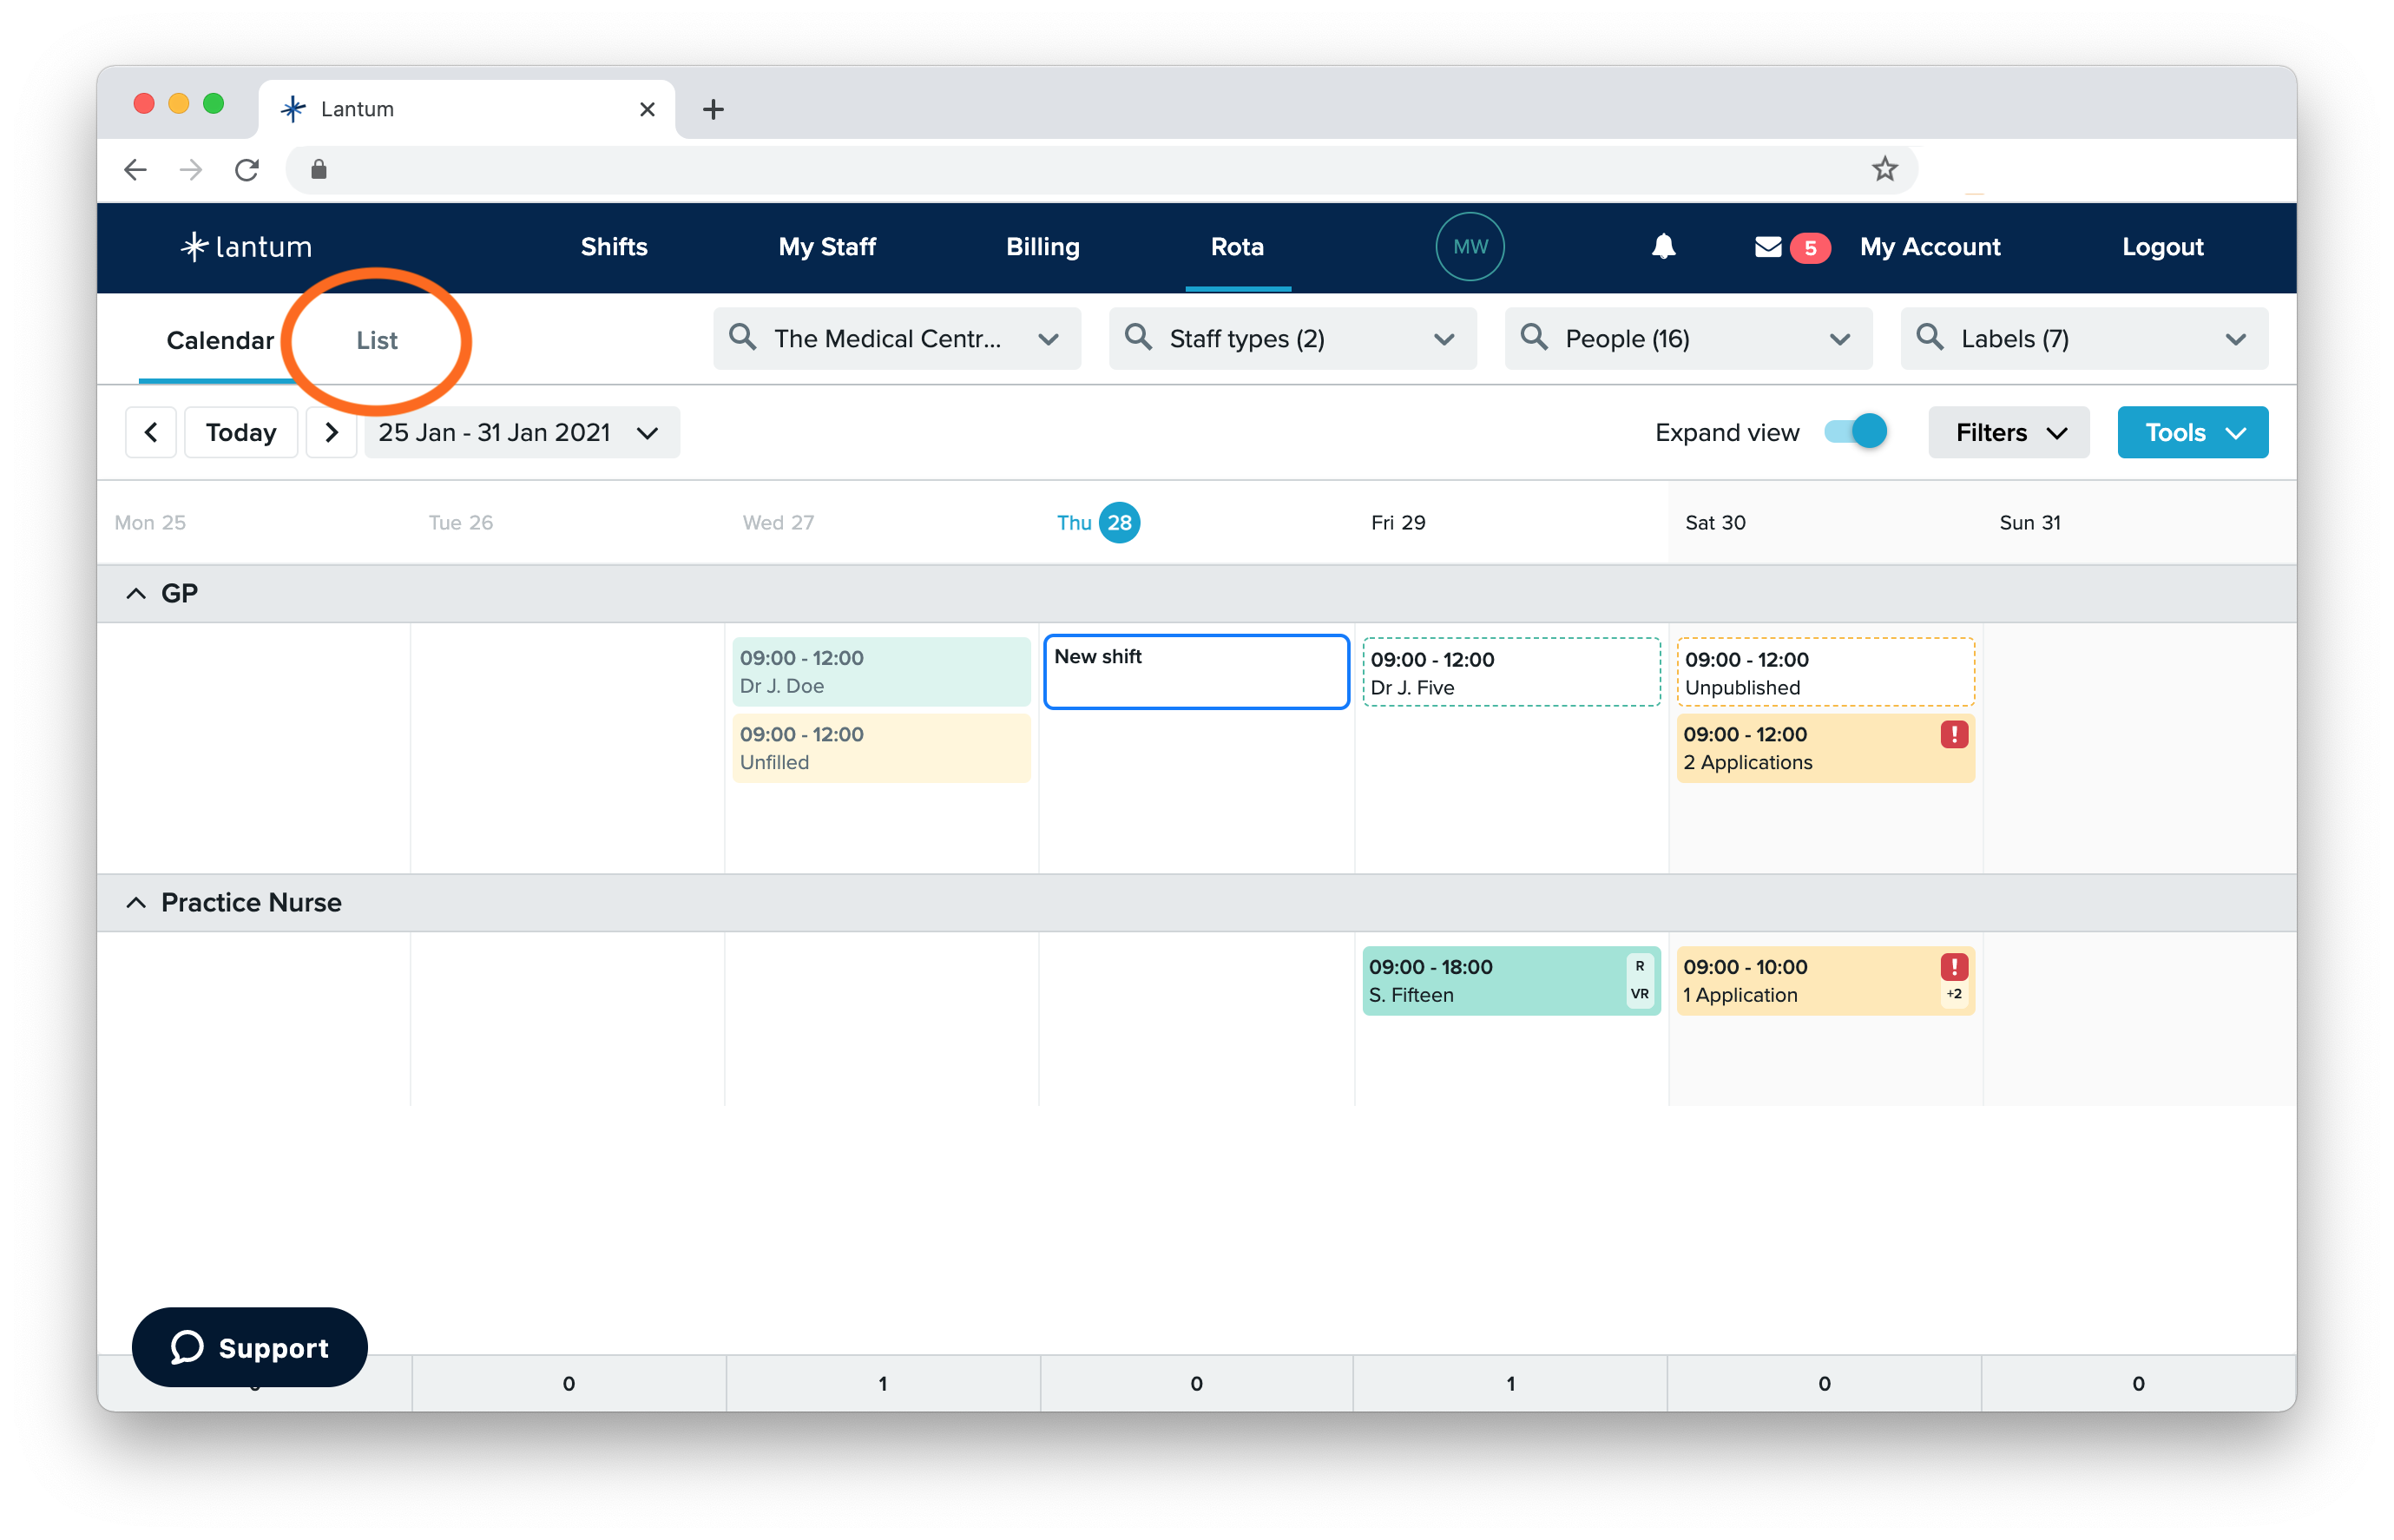Click the red alert badge on the 2 Applications shift
The image size is (2394, 1540).
tap(1953, 734)
